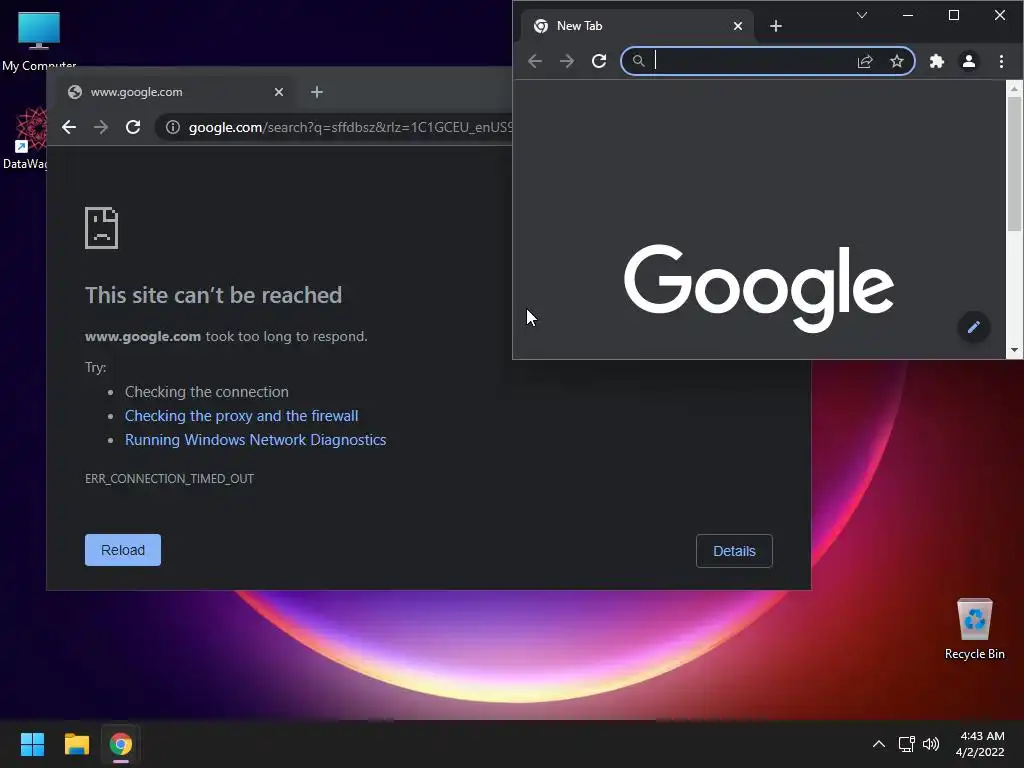The width and height of the screenshot is (1024, 768).
Task: Open Details on the error page
Action: click(x=734, y=551)
